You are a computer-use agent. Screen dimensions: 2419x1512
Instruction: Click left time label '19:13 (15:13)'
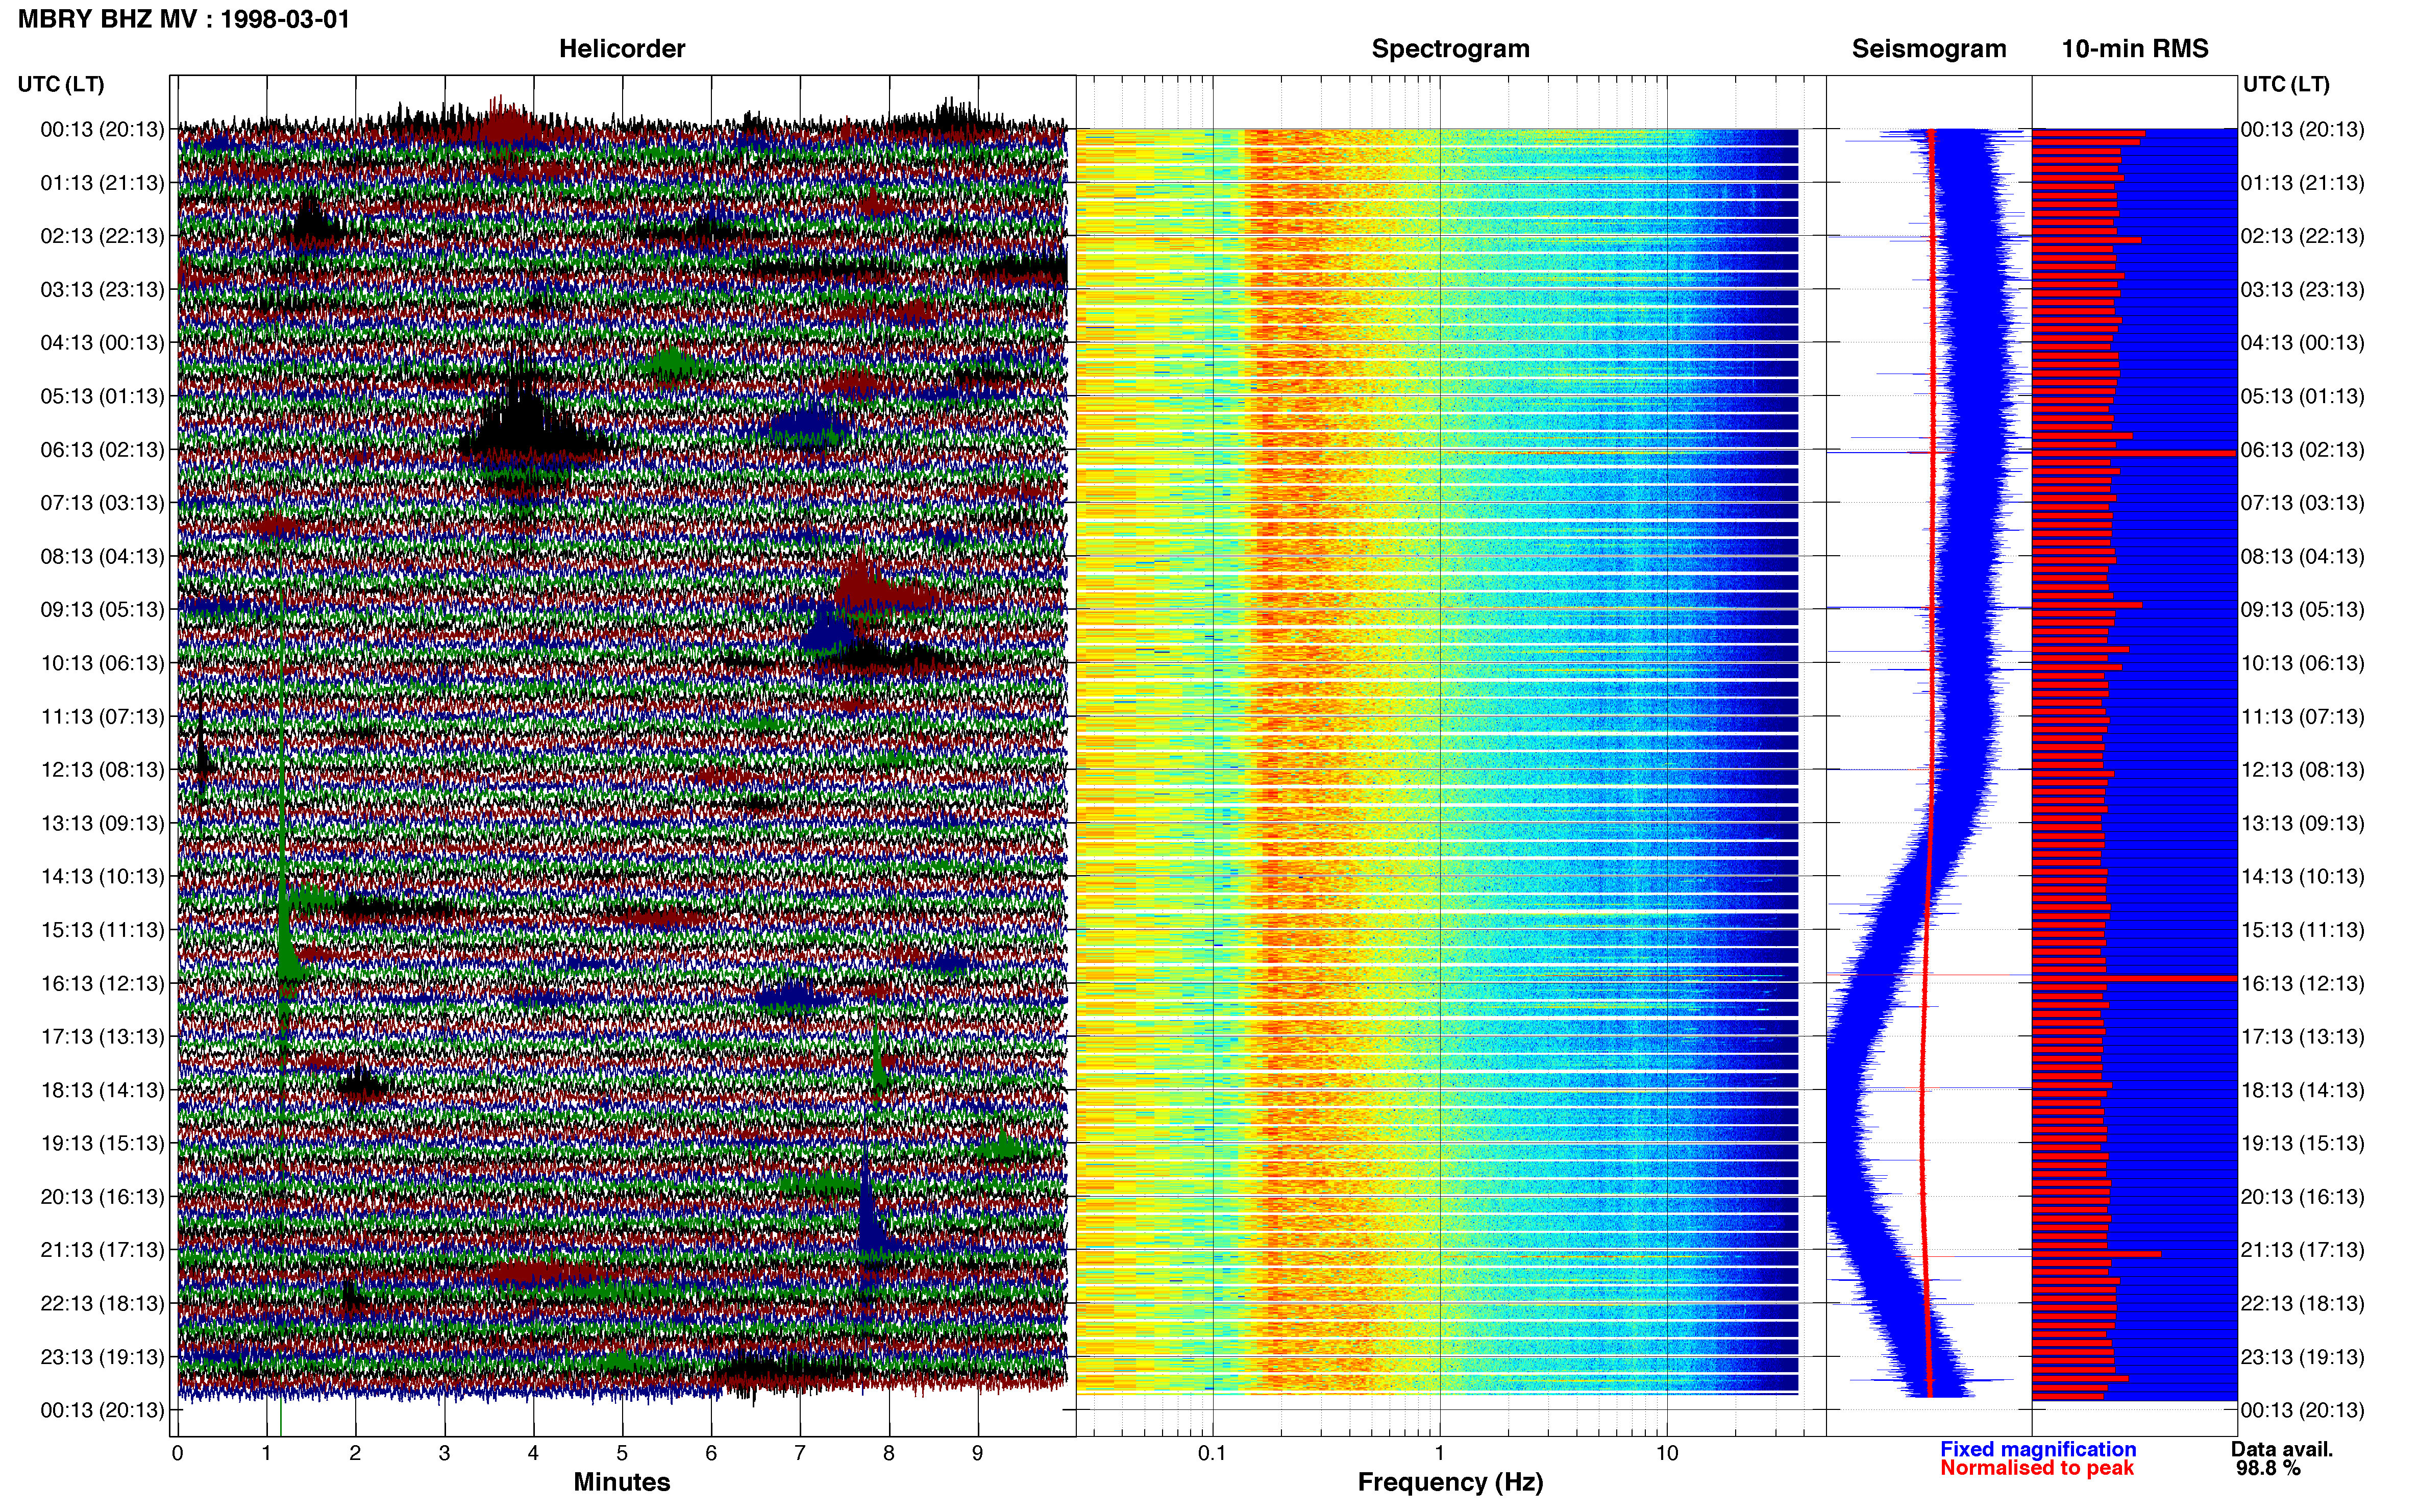[x=102, y=1143]
